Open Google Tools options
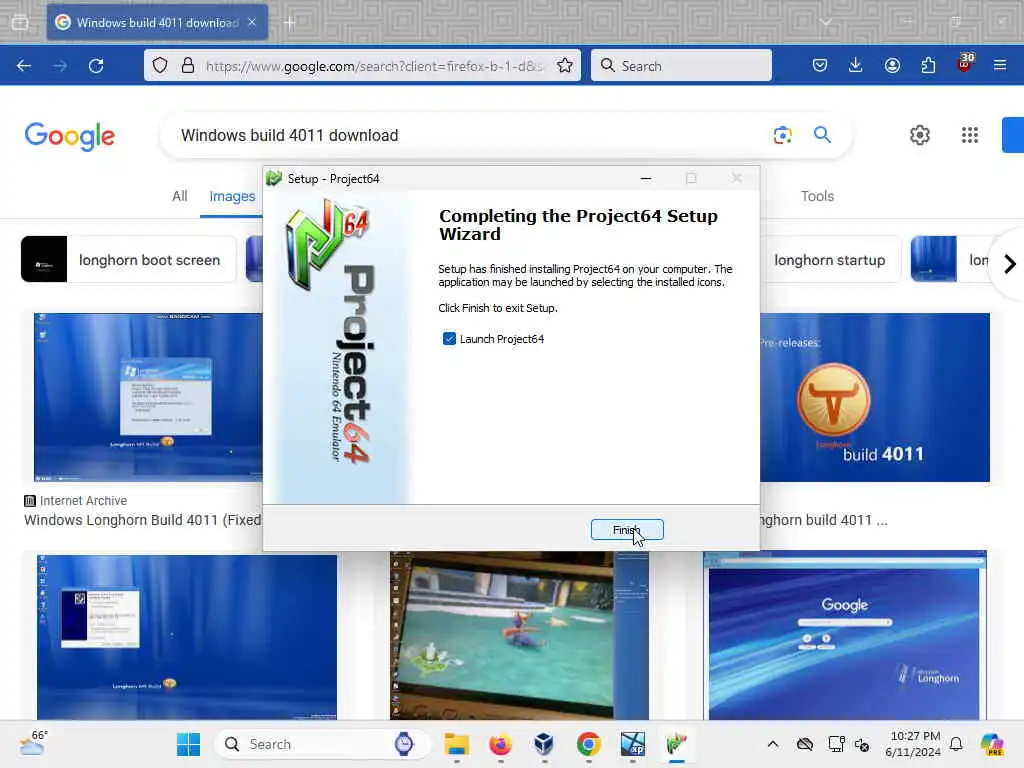Image resolution: width=1024 pixels, height=768 pixels. tap(817, 196)
